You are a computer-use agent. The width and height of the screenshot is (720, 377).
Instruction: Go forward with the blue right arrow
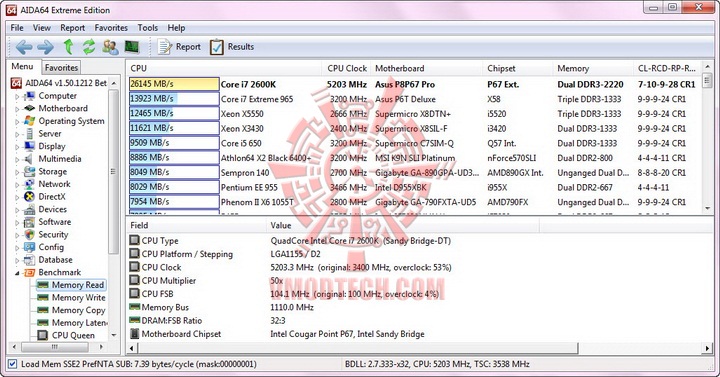[x=45, y=47]
